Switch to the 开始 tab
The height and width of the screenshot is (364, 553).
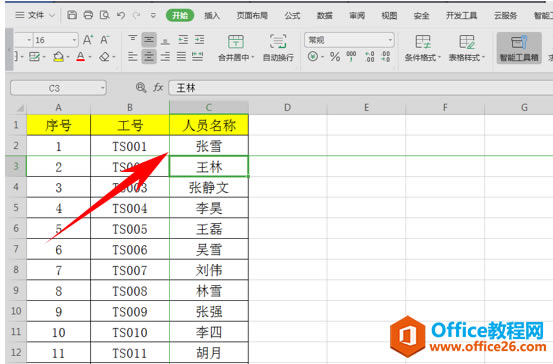point(180,15)
